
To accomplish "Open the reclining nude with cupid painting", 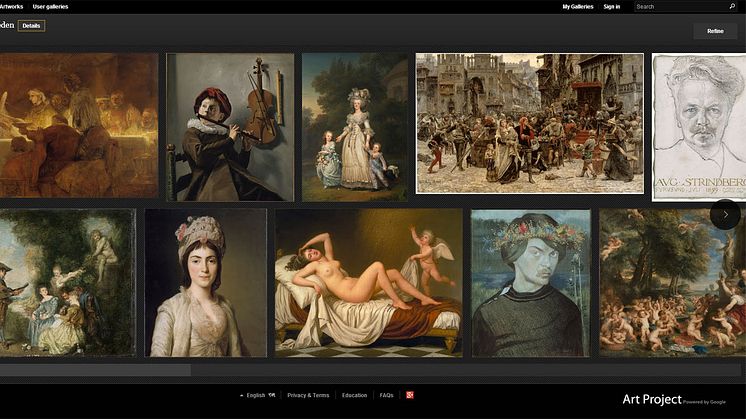I will 369,283.
